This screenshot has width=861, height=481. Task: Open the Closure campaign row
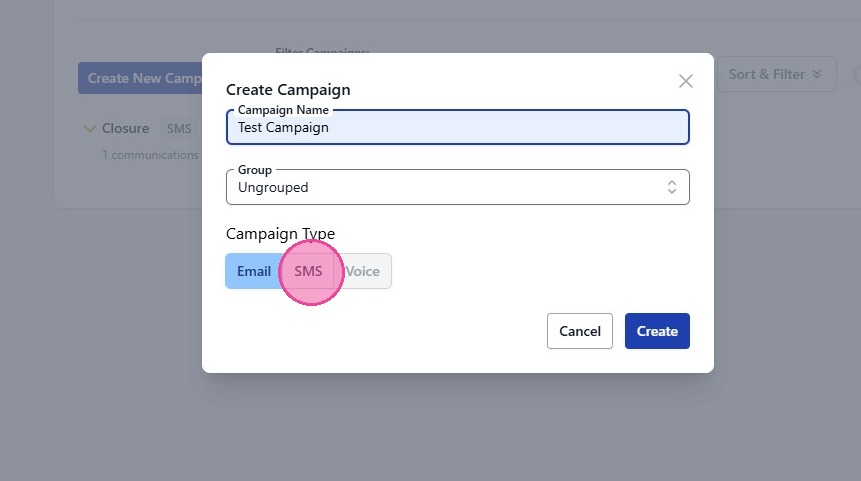125,129
